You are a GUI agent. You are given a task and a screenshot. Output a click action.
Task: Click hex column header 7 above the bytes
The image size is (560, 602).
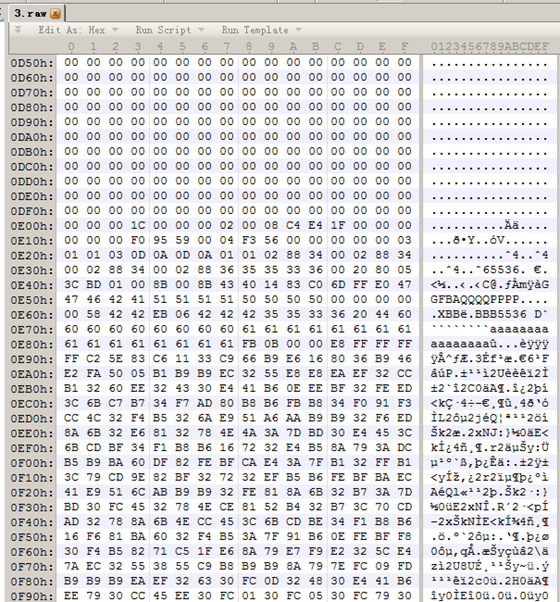(x=226, y=46)
